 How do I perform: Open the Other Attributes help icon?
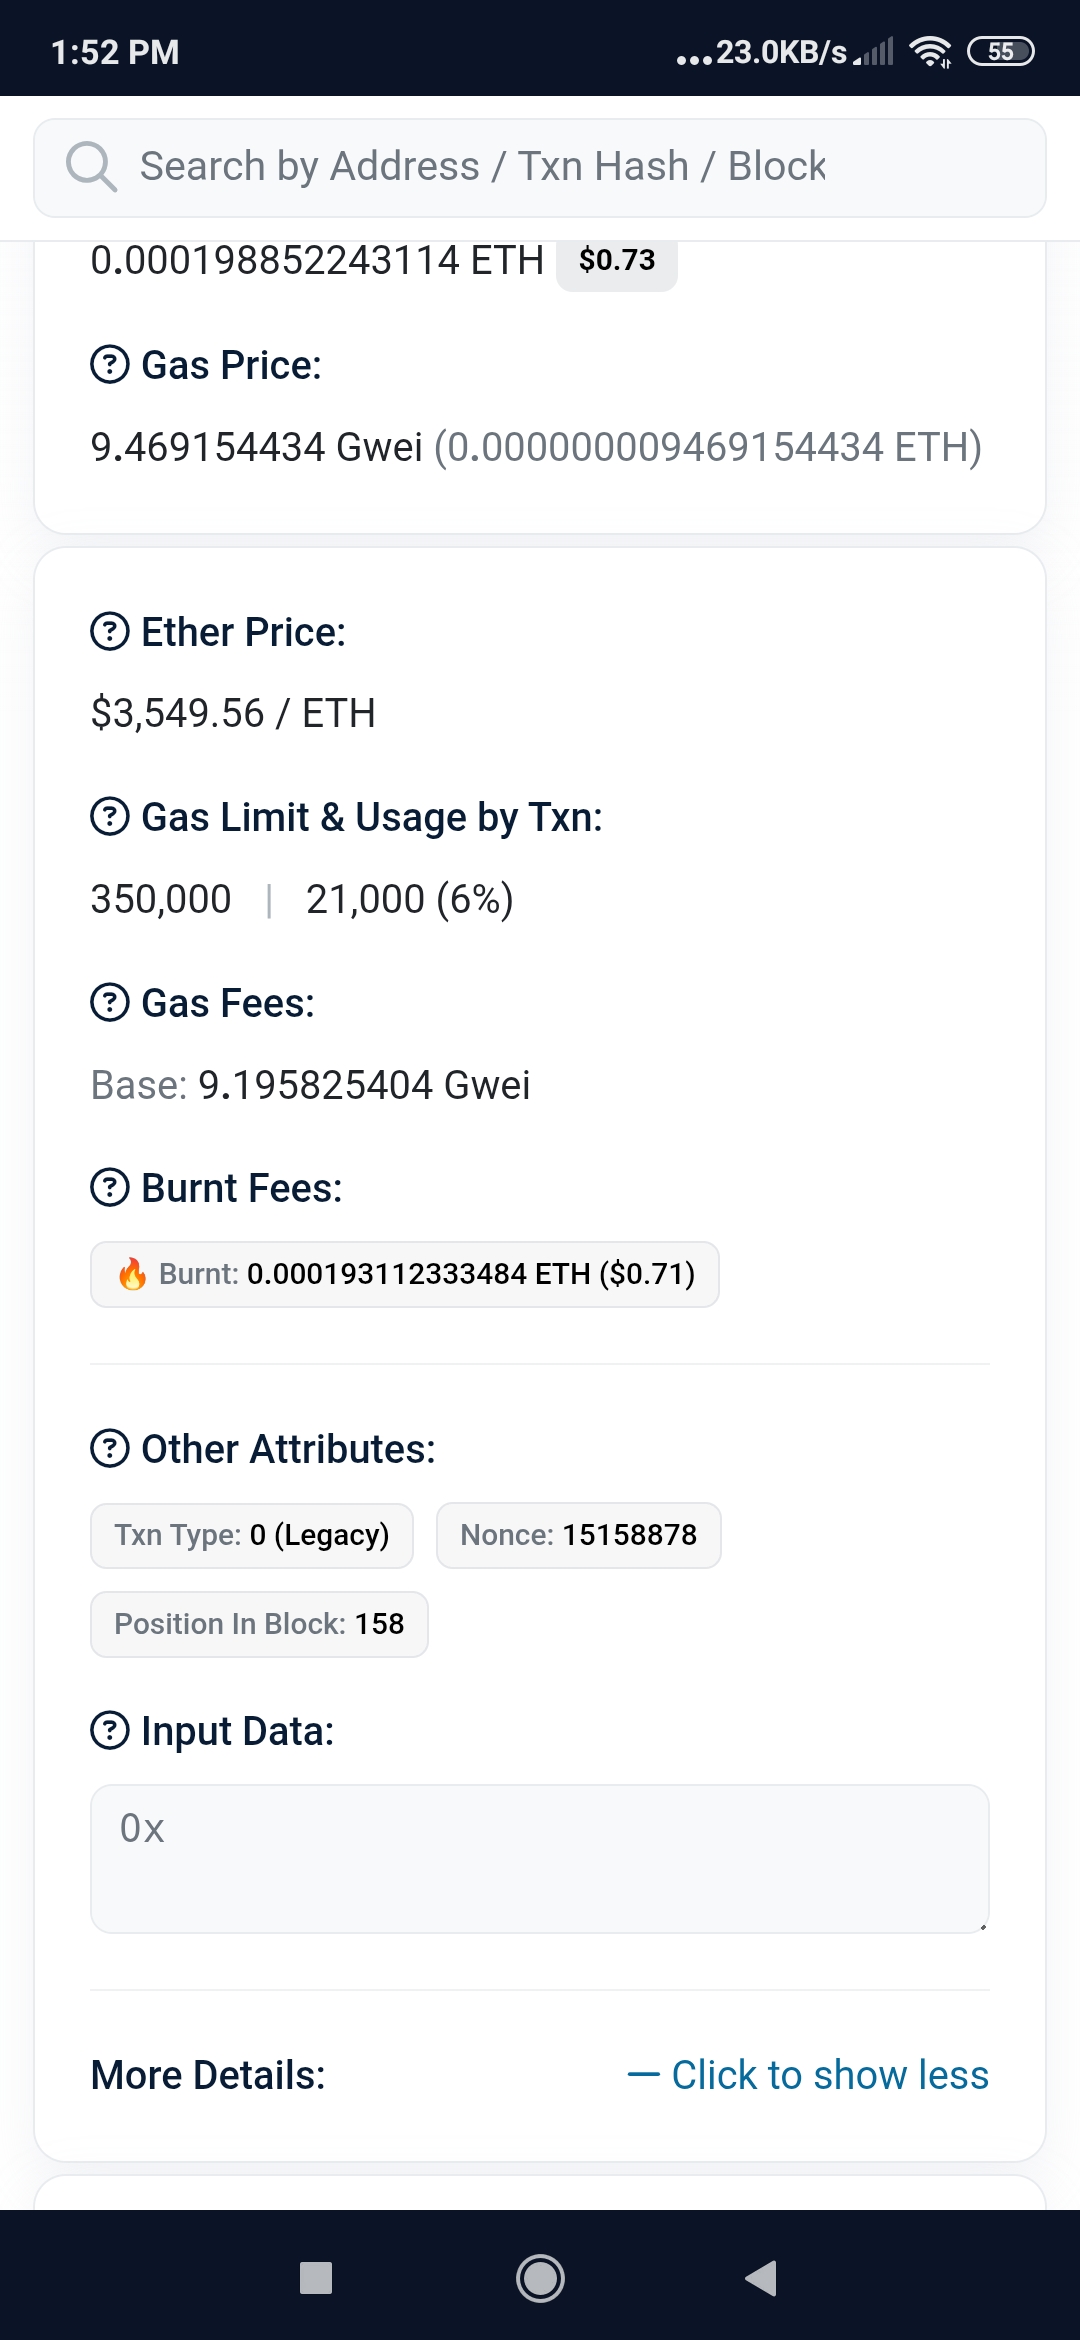tap(110, 1449)
